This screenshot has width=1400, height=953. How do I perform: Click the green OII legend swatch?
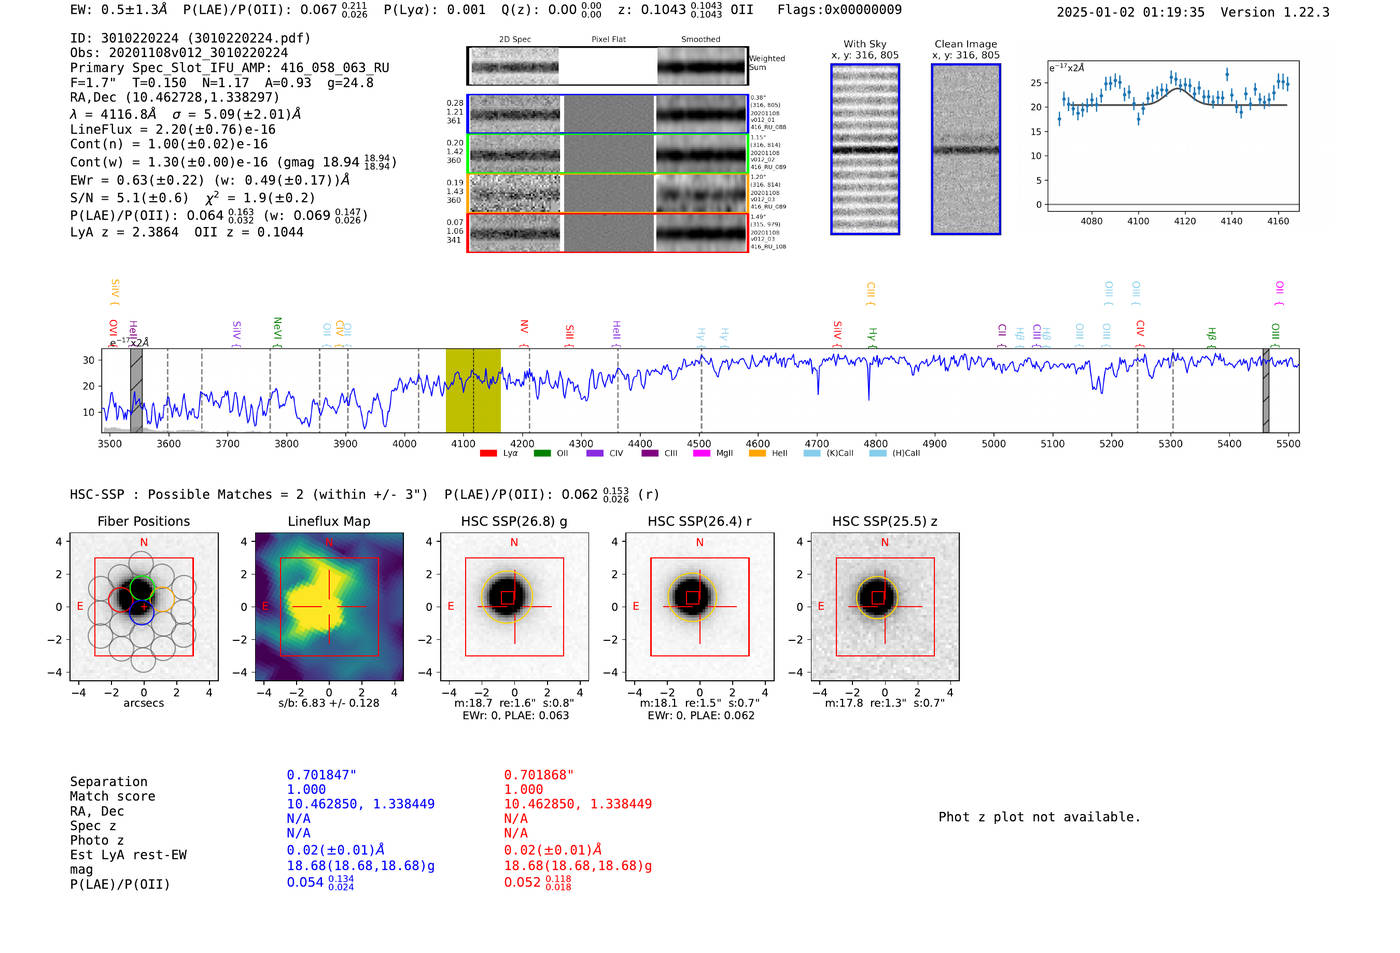[542, 453]
